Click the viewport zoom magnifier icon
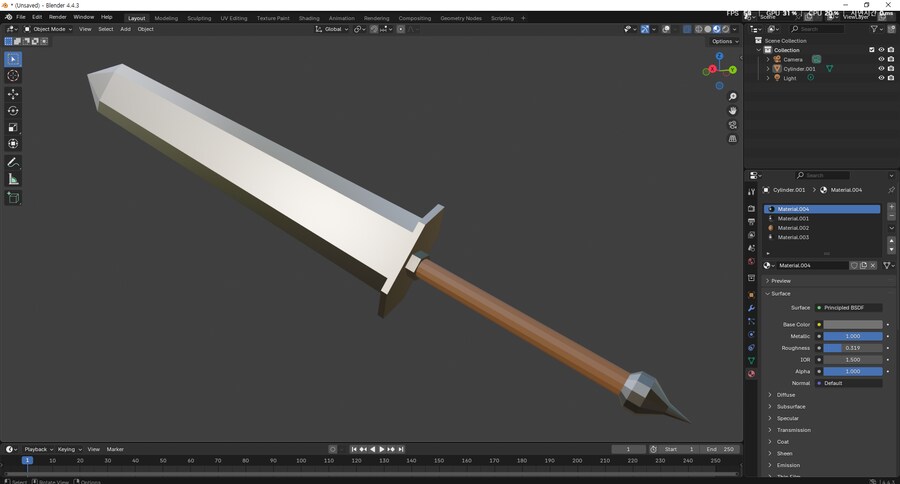The height and width of the screenshot is (484, 900). pos(732,96)
